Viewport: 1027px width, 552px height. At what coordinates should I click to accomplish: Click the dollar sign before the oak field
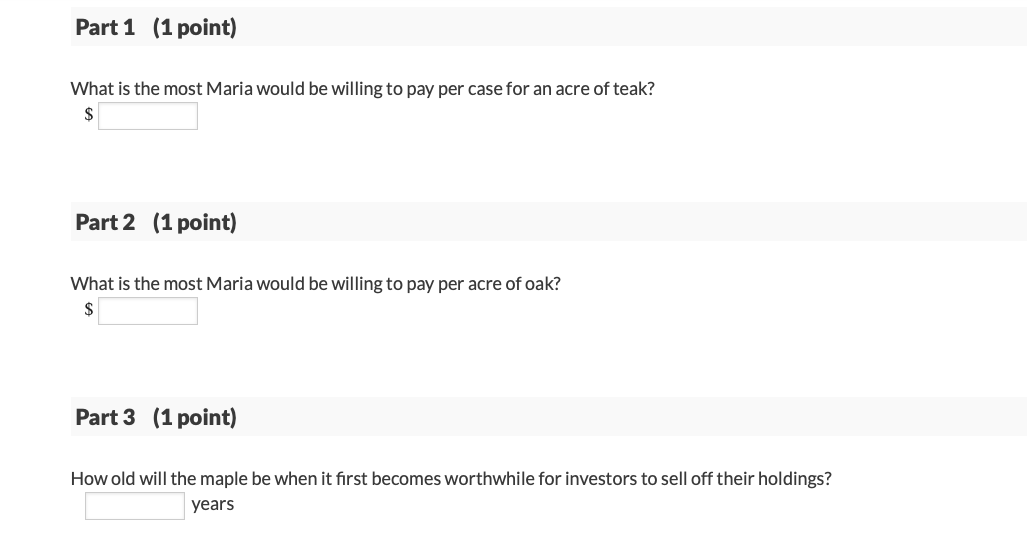[88, 309]
